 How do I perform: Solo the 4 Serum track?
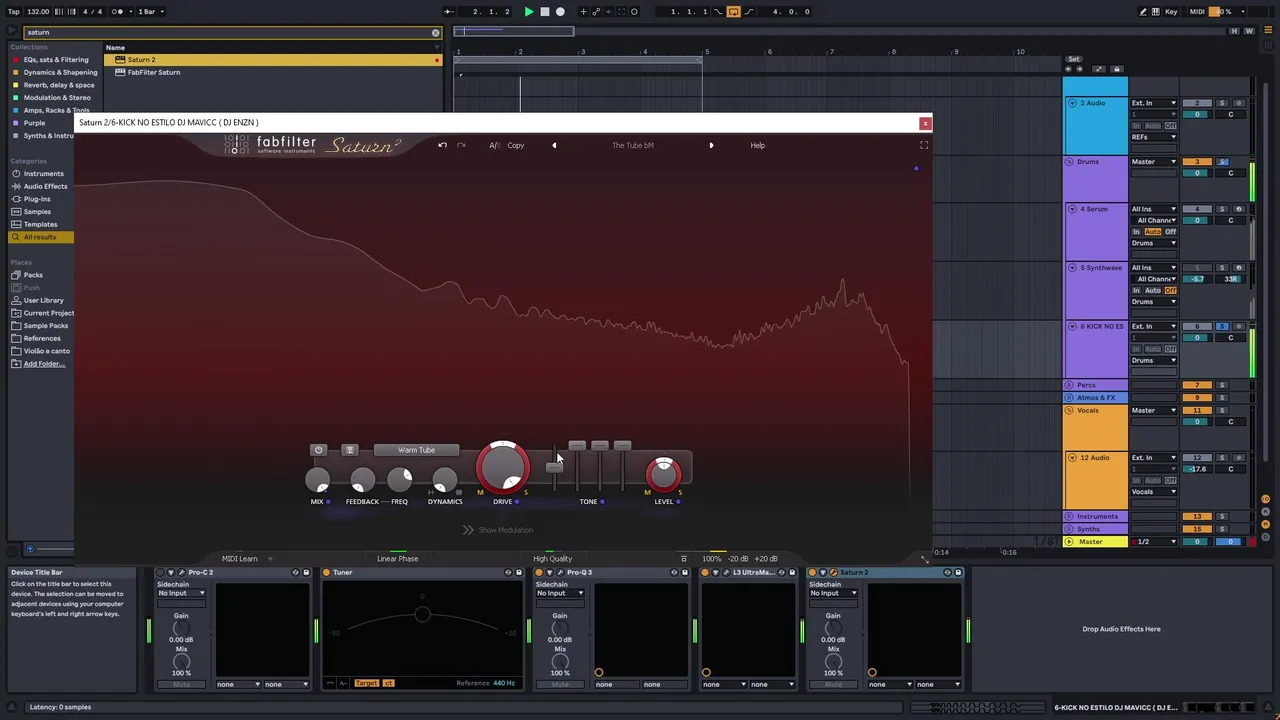pos(1222,209)
